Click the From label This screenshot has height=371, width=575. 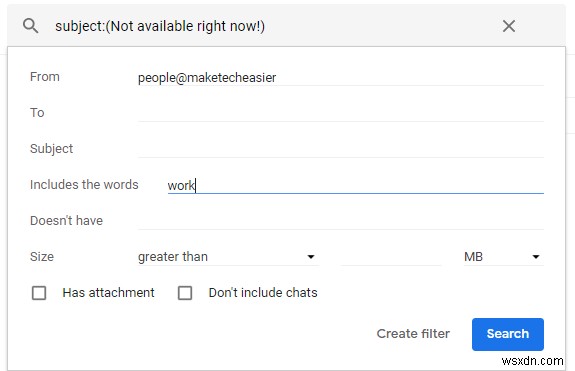click(45, 77)
